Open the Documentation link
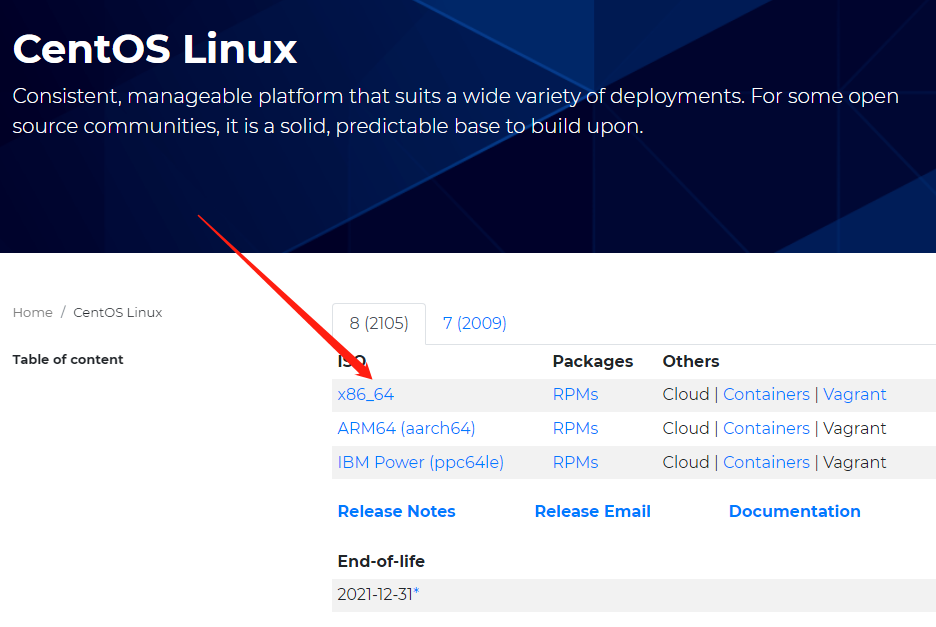The height and width of the screenshot is (627, 936). click(795, 512)
